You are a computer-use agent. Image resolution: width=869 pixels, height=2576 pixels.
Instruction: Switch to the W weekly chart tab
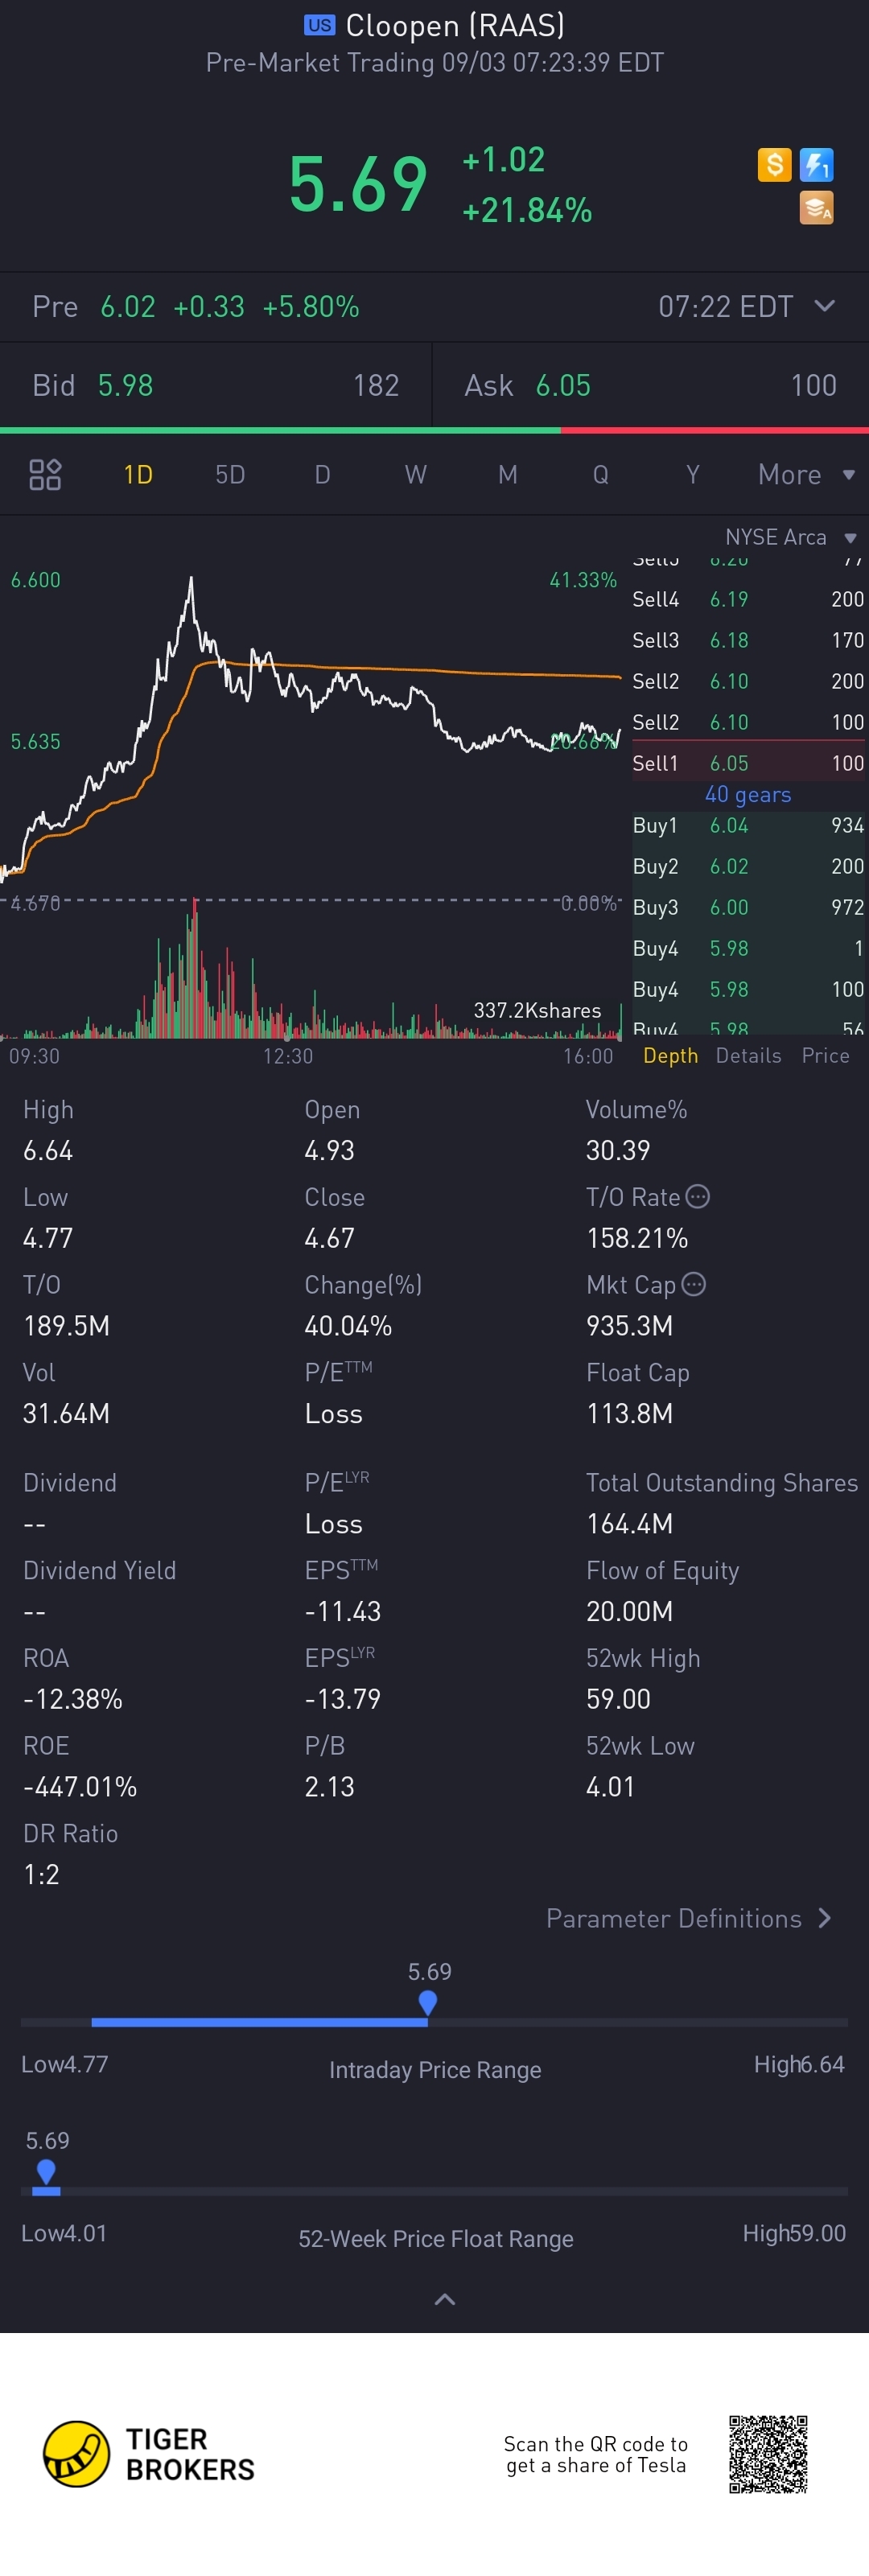(x=415, y=474)
